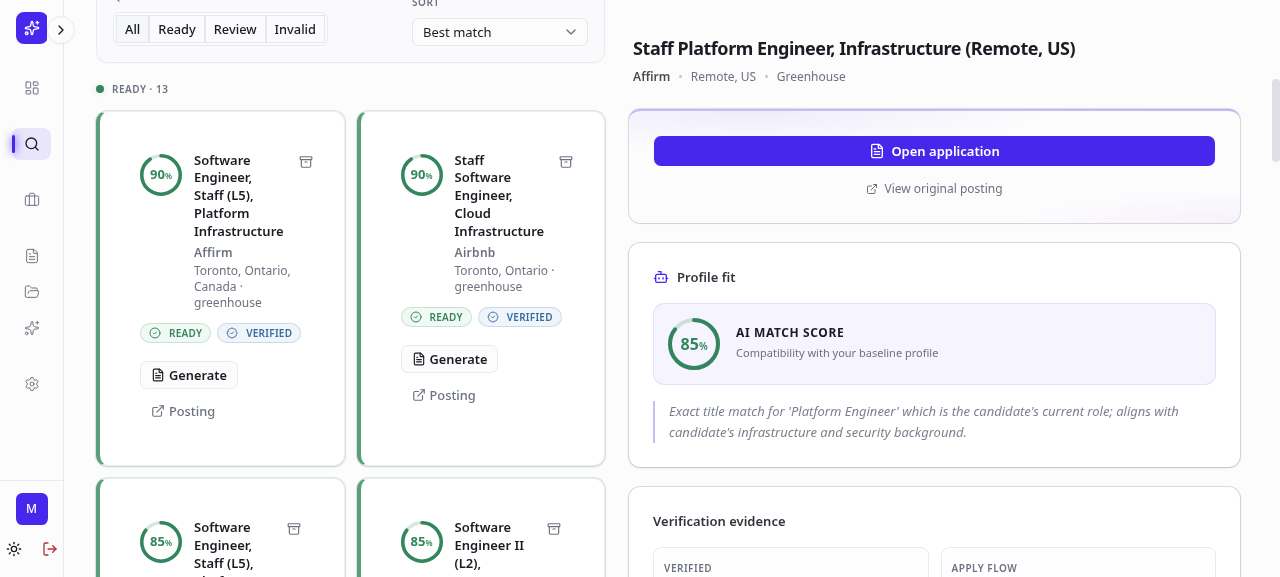Screen dimensions: 1280x577
Task: Click the red logout icon
Action: (x=50, y=549)
